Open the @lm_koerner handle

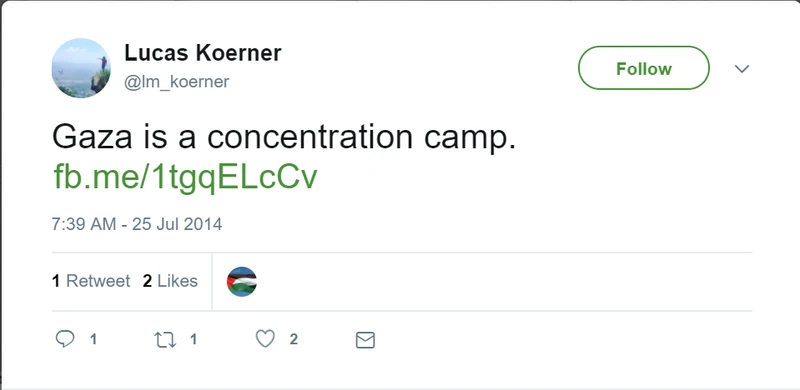point(177,82)
